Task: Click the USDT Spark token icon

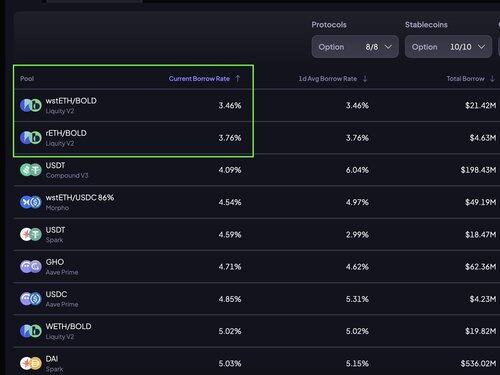Action: tap(31, 234)
